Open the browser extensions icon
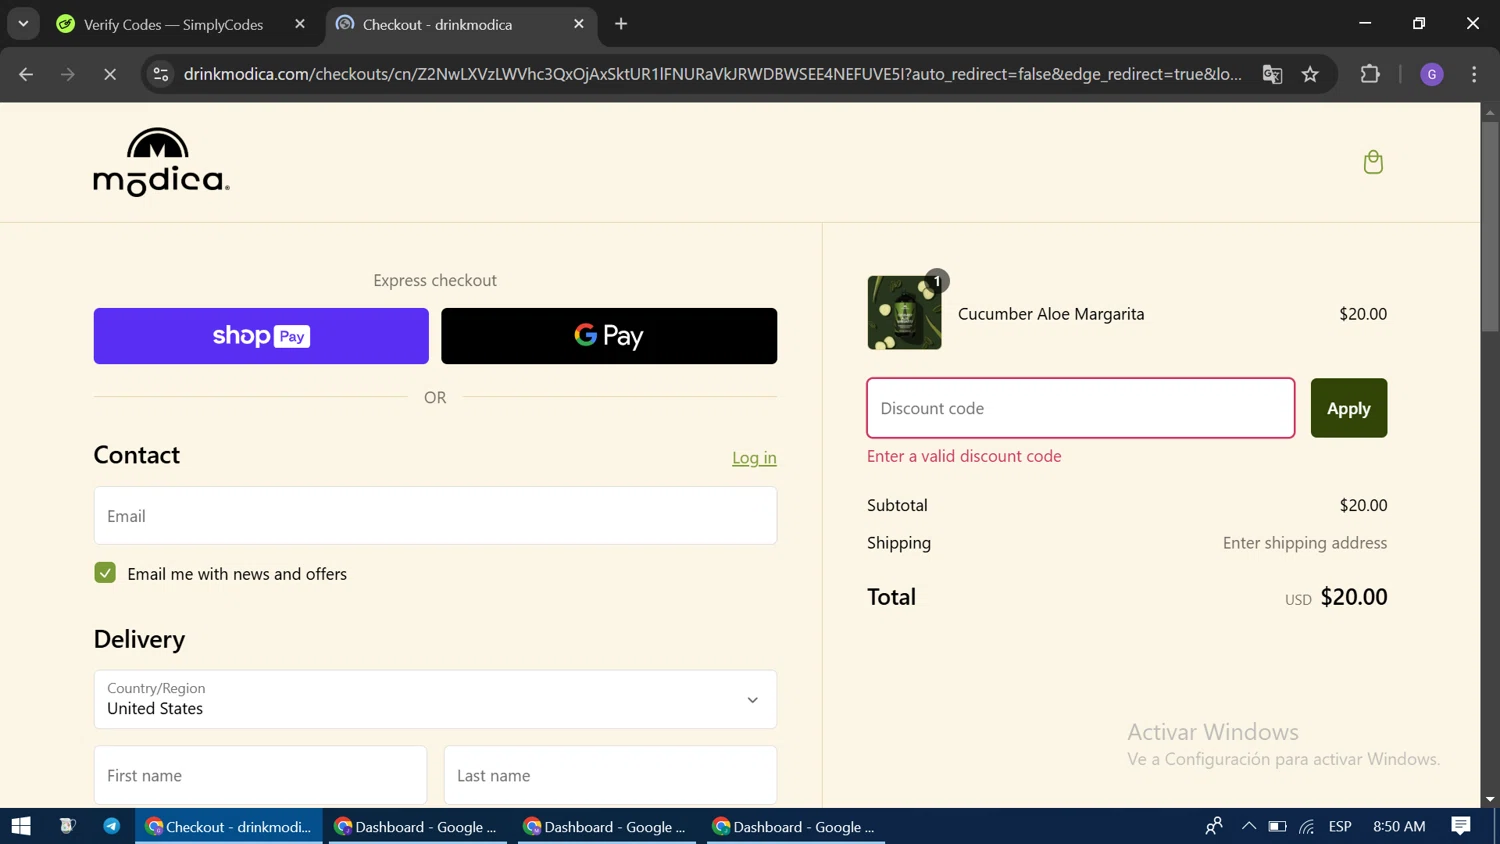Screen dimensions: 1500x844 (1370, 74)
